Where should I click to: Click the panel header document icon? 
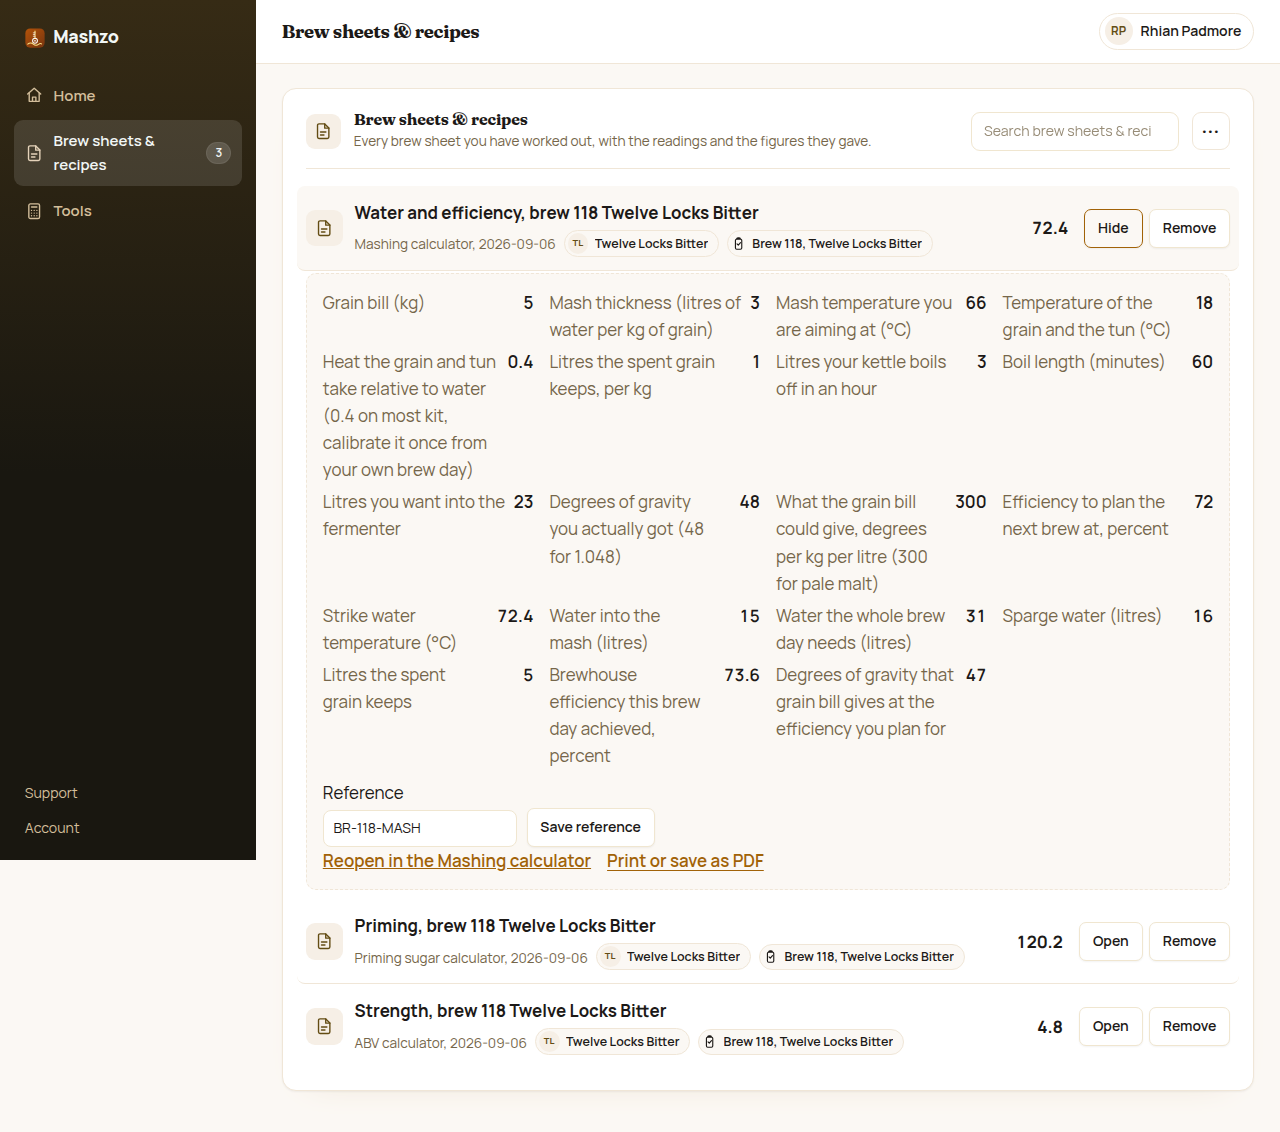click(x=323, y=131)
